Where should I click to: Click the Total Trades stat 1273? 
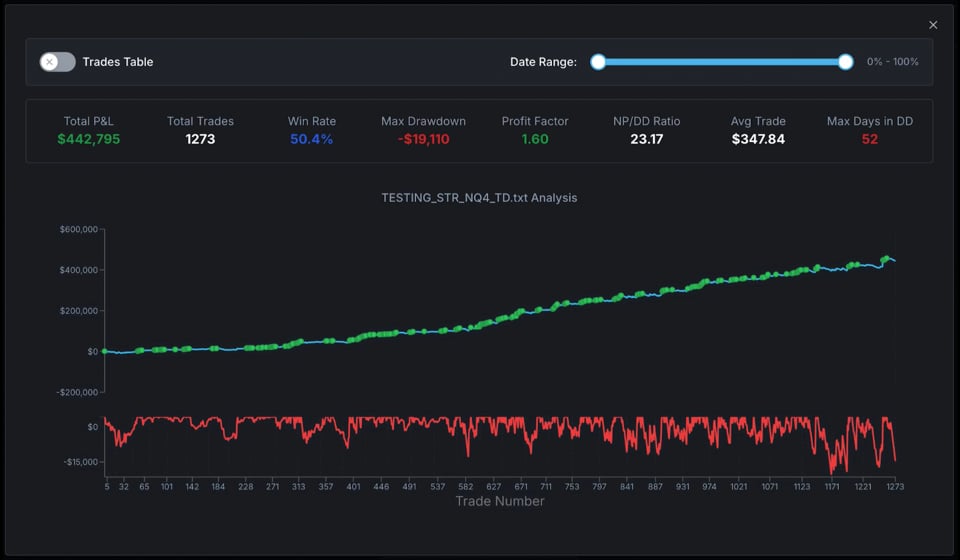200,139
